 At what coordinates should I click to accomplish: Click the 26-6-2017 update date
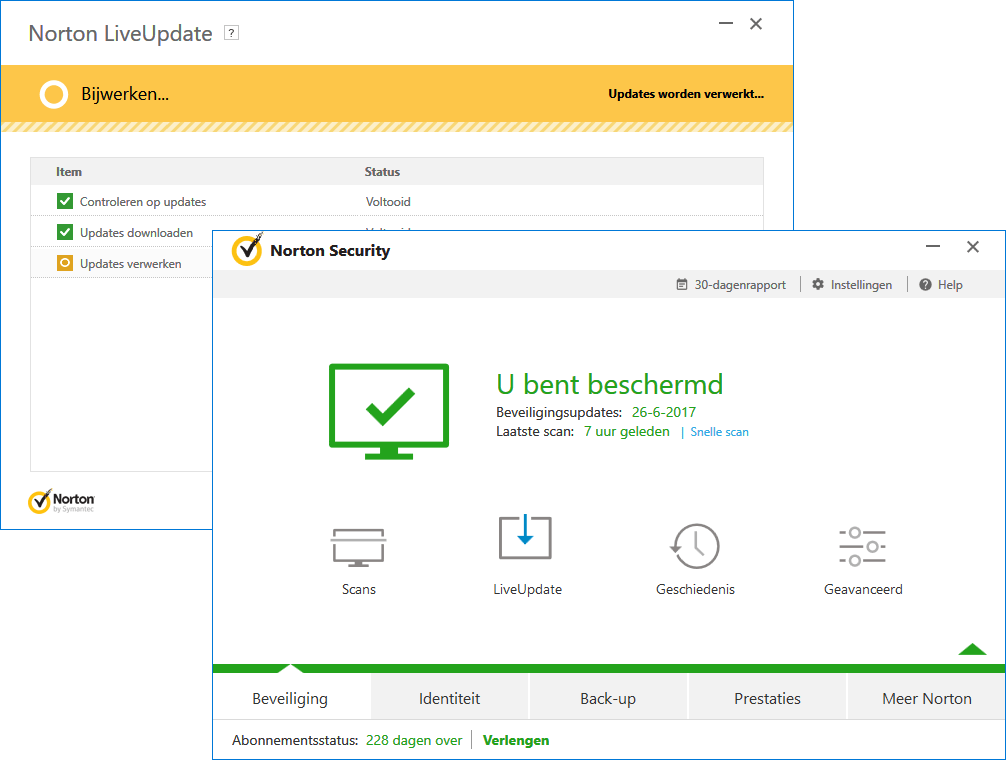[663, 412]
